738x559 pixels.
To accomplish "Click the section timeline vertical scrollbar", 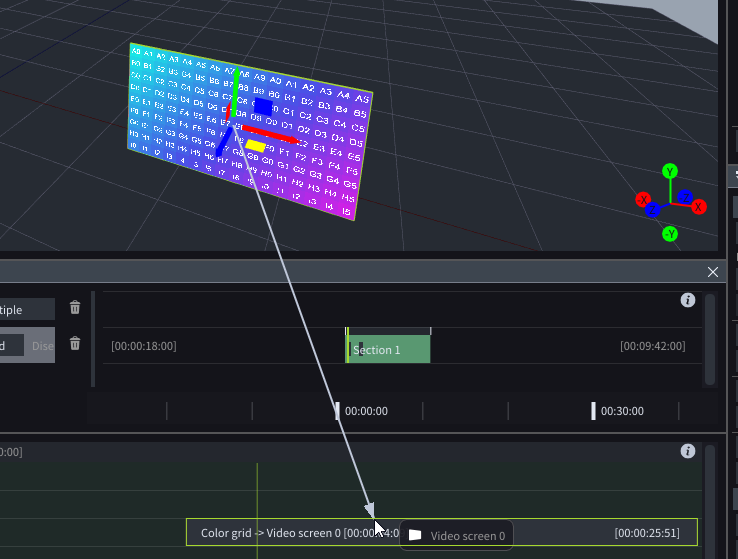I will click(710, 340).
